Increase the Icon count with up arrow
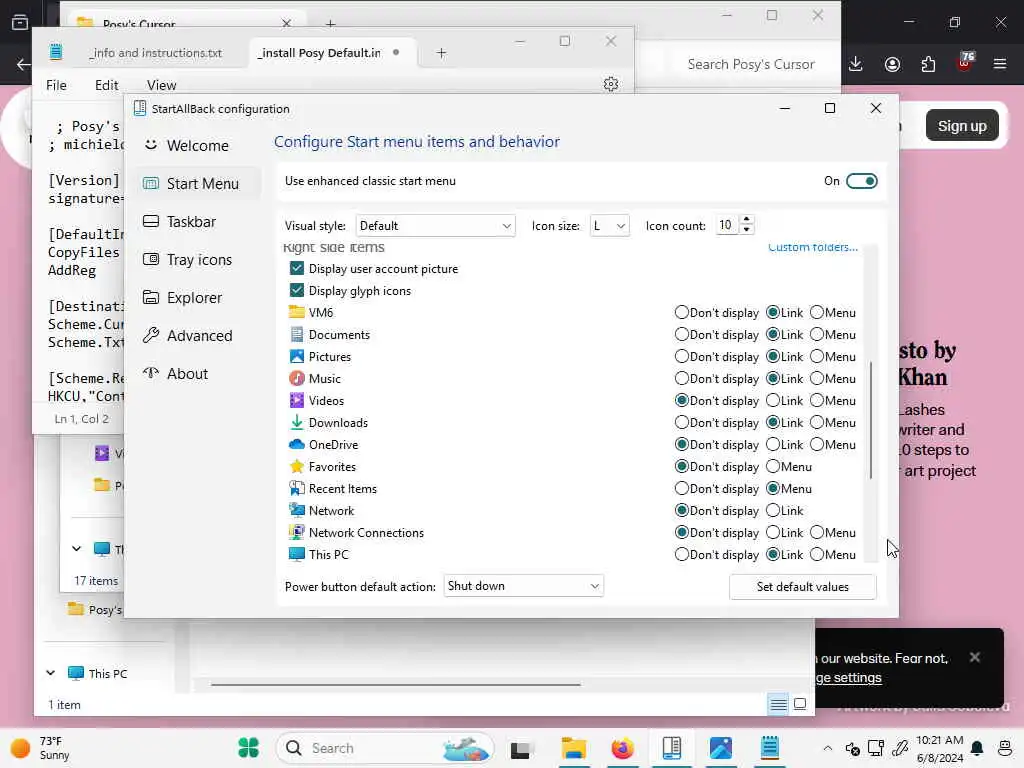Viewport: 1024px width, 768px height. tap(746, 220)
